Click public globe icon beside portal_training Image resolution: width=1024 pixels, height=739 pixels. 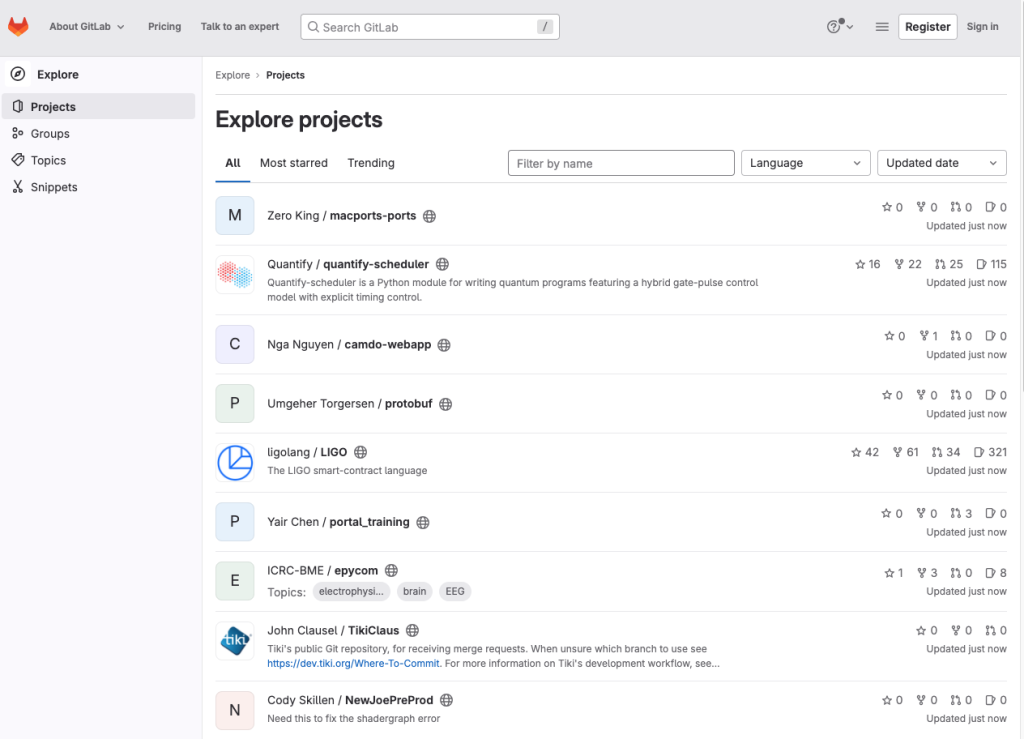pos(423,522)
